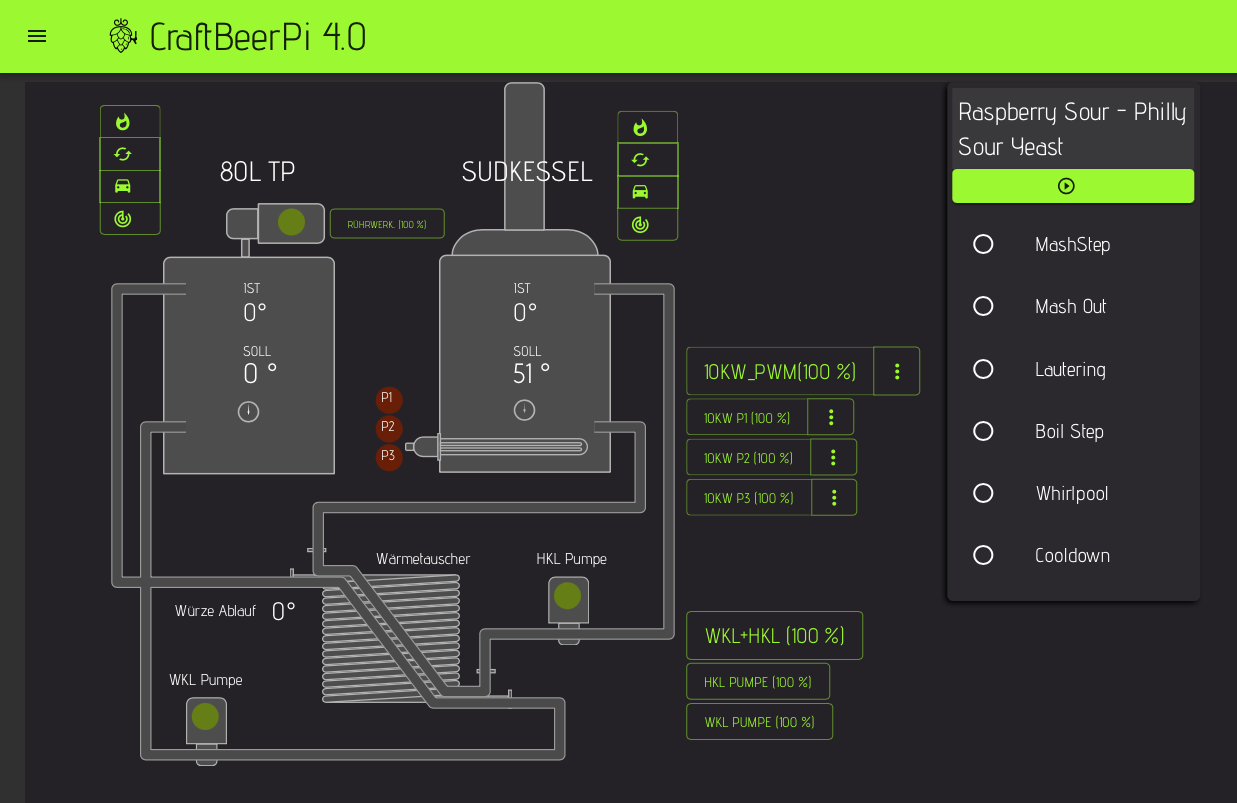Image resolution: width=1237 pixels, height=803 pixels.
Task: Start the brew with the play button
Action: 1072,186
